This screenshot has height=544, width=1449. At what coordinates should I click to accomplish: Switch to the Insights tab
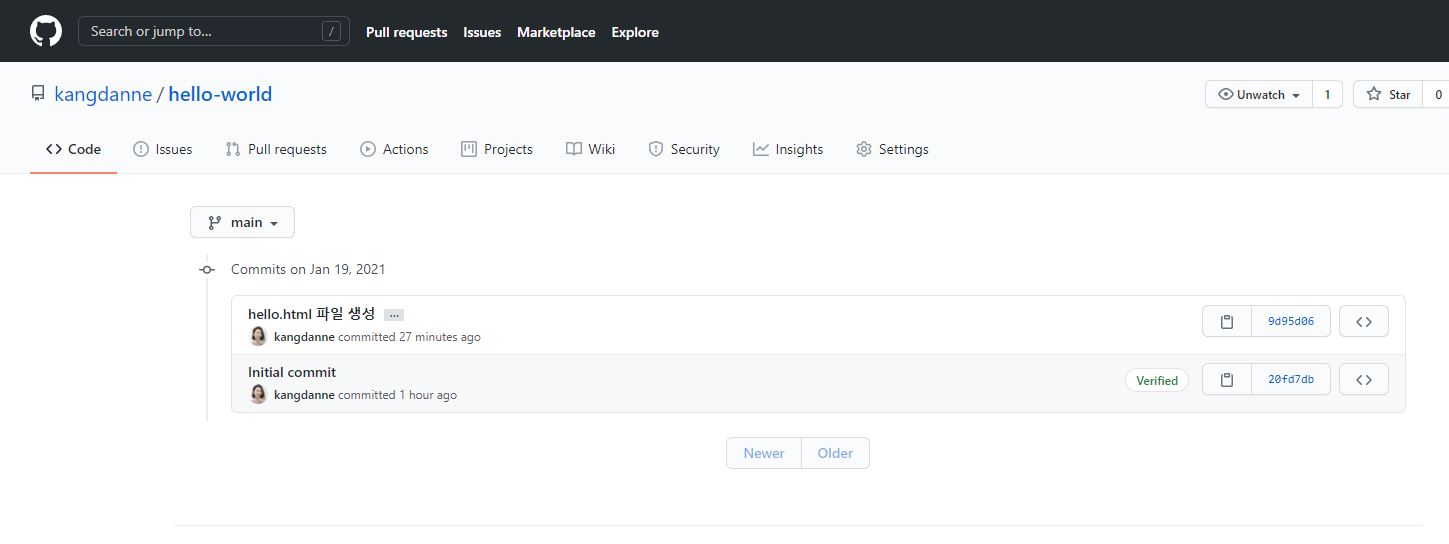tap(788, 149)
